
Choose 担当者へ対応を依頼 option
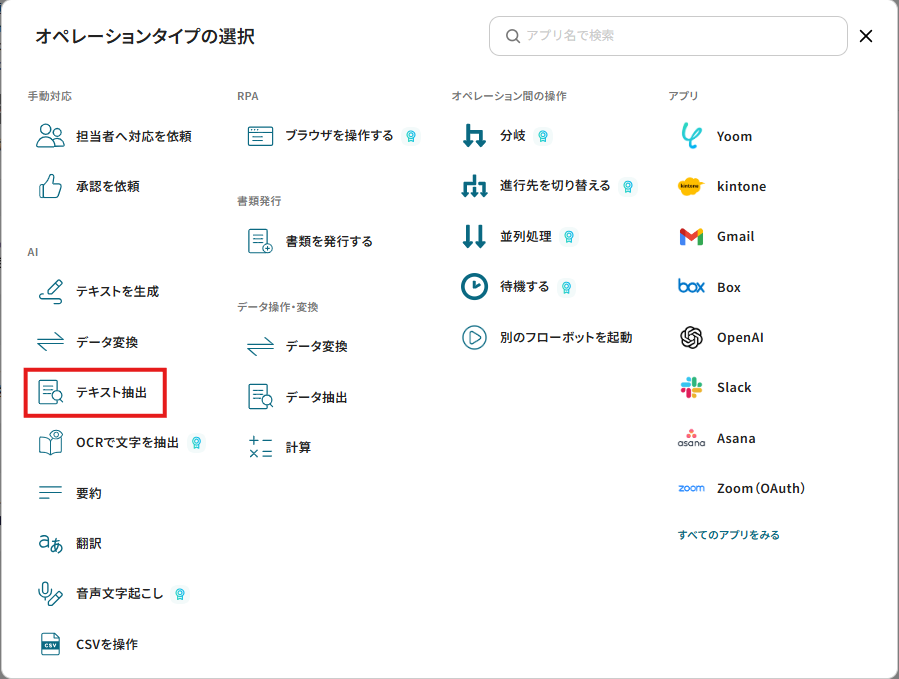point(133,136)
